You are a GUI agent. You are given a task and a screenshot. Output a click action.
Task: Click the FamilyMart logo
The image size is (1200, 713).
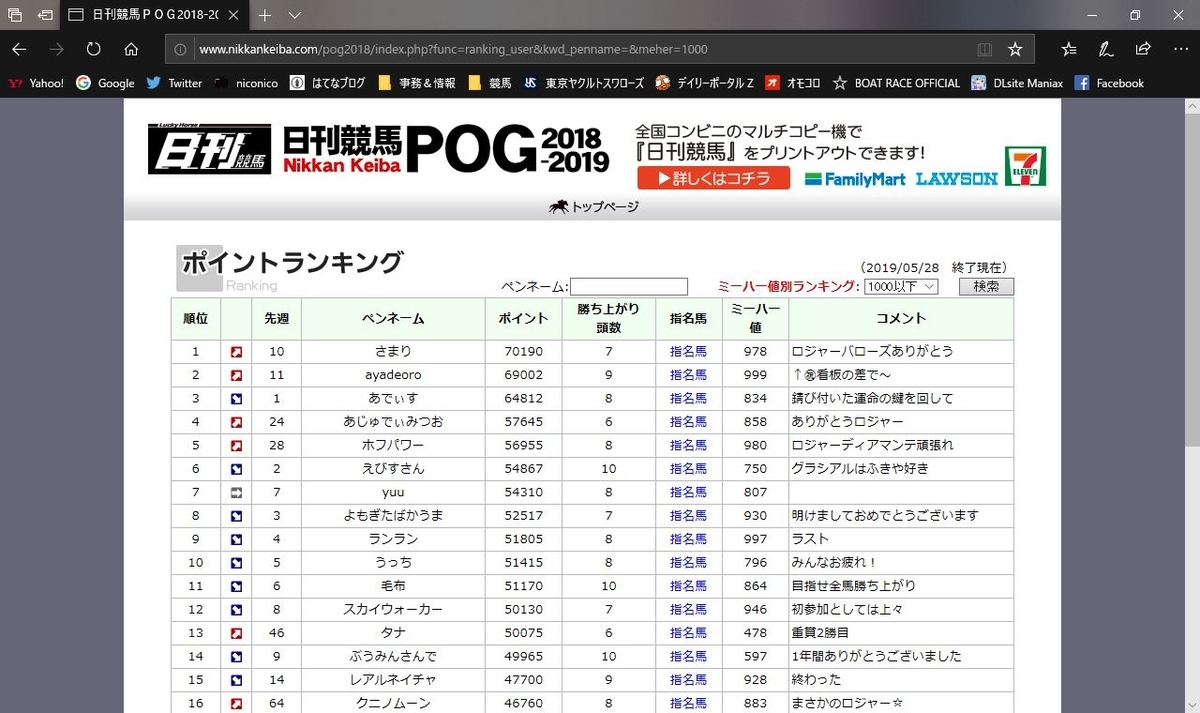click(x=854, y=178)
